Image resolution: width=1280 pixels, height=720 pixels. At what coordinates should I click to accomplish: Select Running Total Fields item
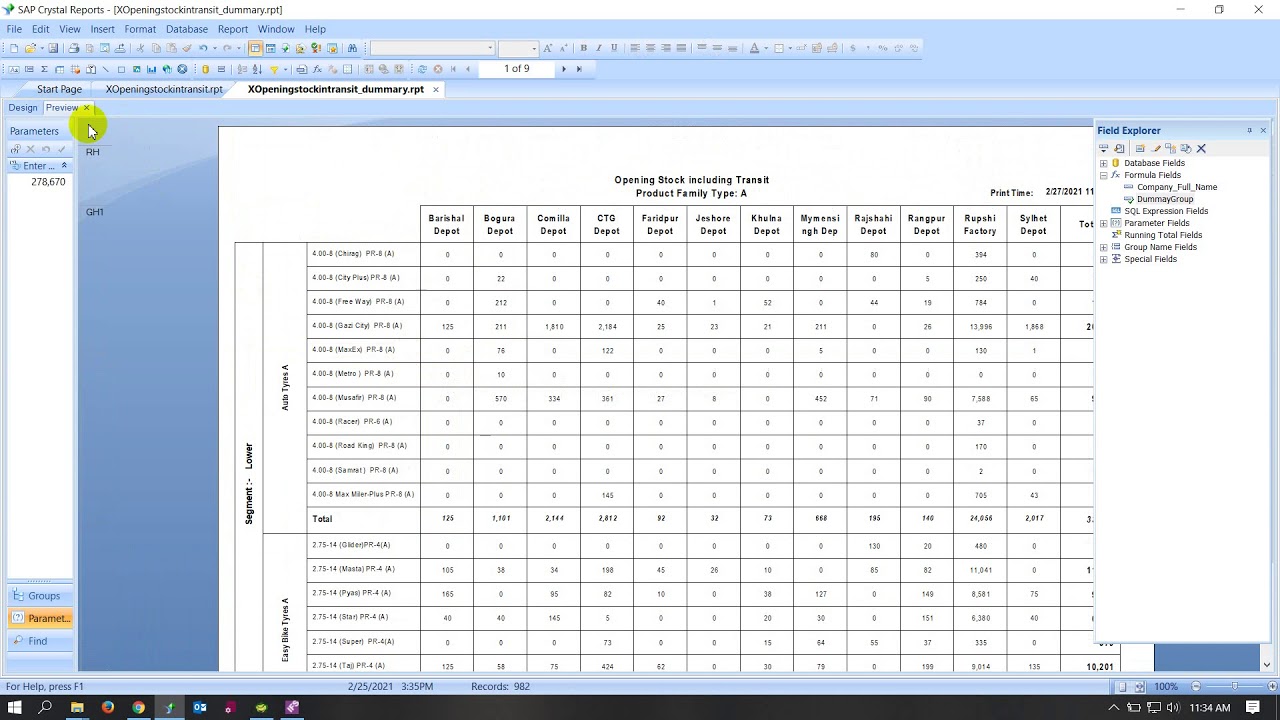point(1163,235)
